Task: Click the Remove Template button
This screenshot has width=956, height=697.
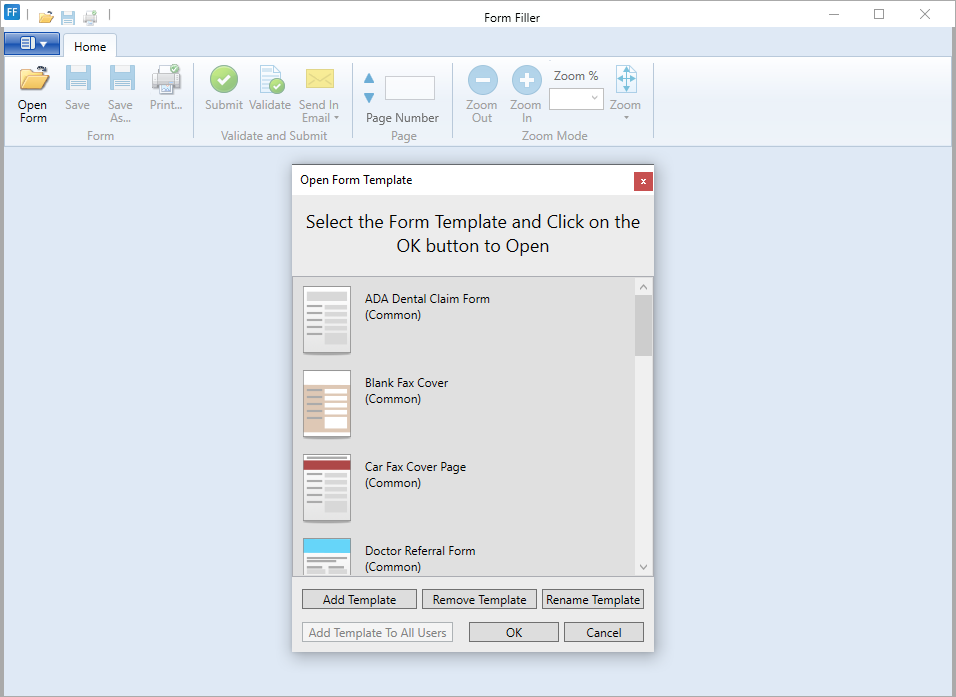Action: coord(479,600)
